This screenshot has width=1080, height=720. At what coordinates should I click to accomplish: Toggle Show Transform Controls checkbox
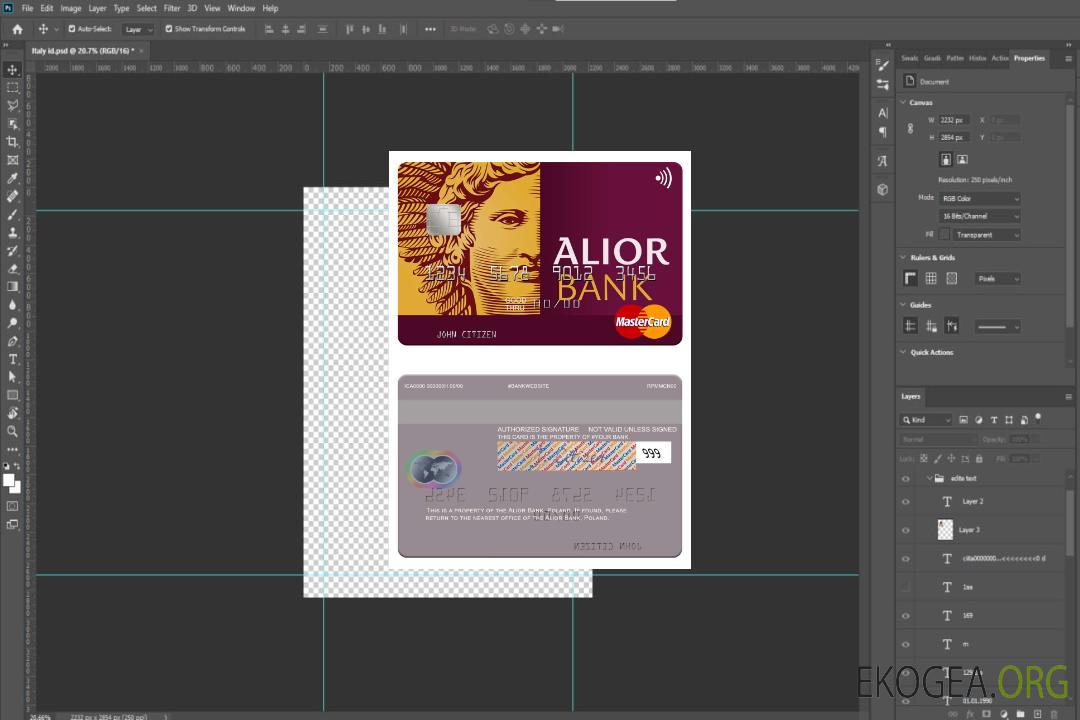coord(169,29)
